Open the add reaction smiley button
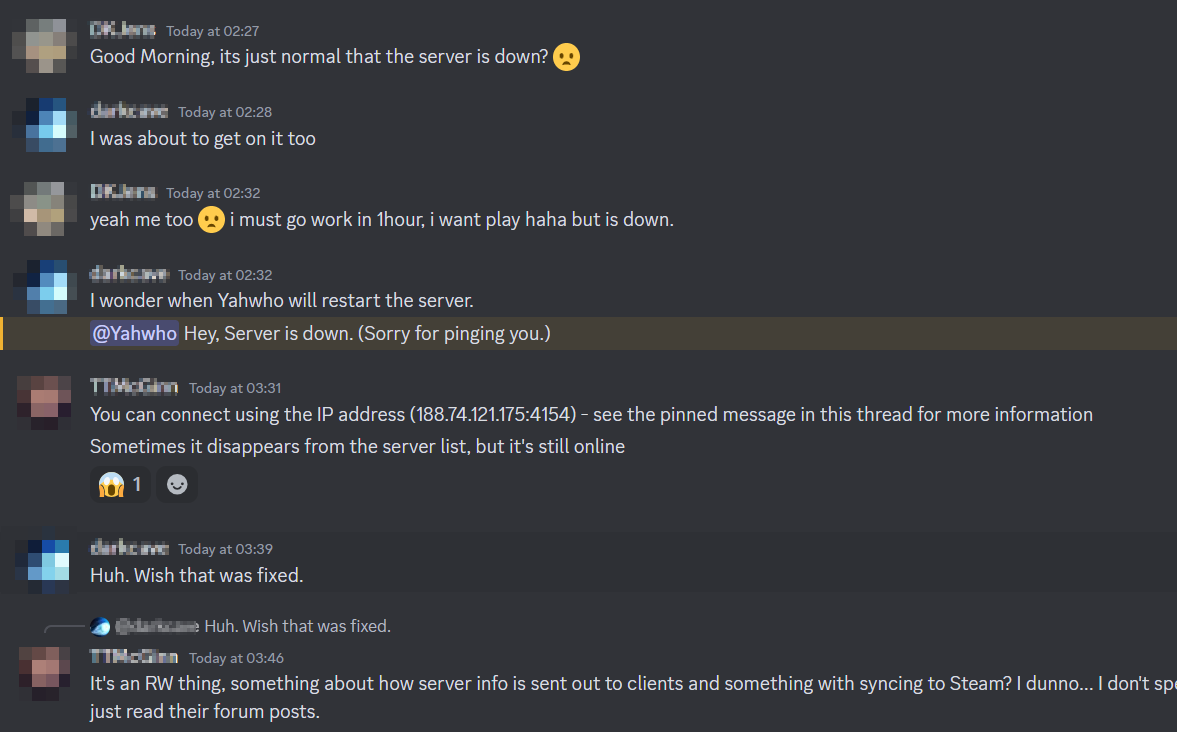The width and height of the screenshot is (1177, 732). tap(177, 485)
